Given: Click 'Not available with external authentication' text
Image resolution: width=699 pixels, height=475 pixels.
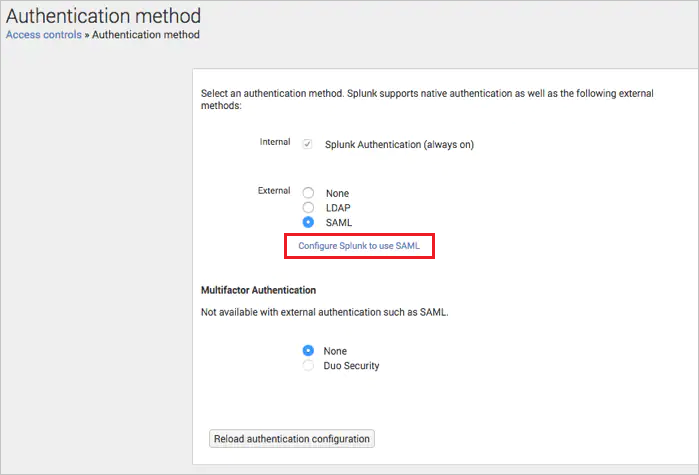Looking at the screenshot, I should pyautogui.click(x=325, y=312).
